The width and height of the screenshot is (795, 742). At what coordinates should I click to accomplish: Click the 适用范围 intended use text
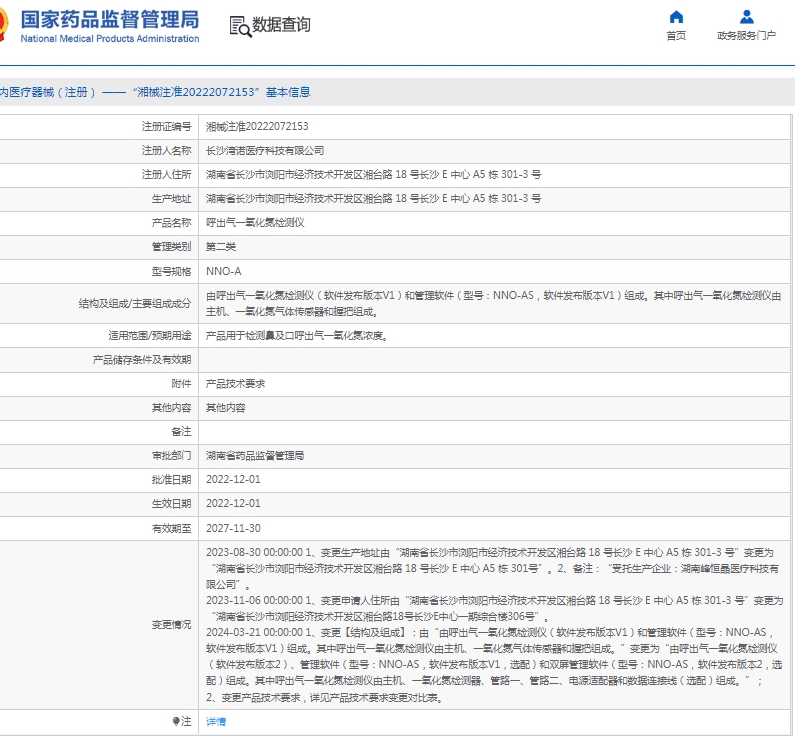298,335
